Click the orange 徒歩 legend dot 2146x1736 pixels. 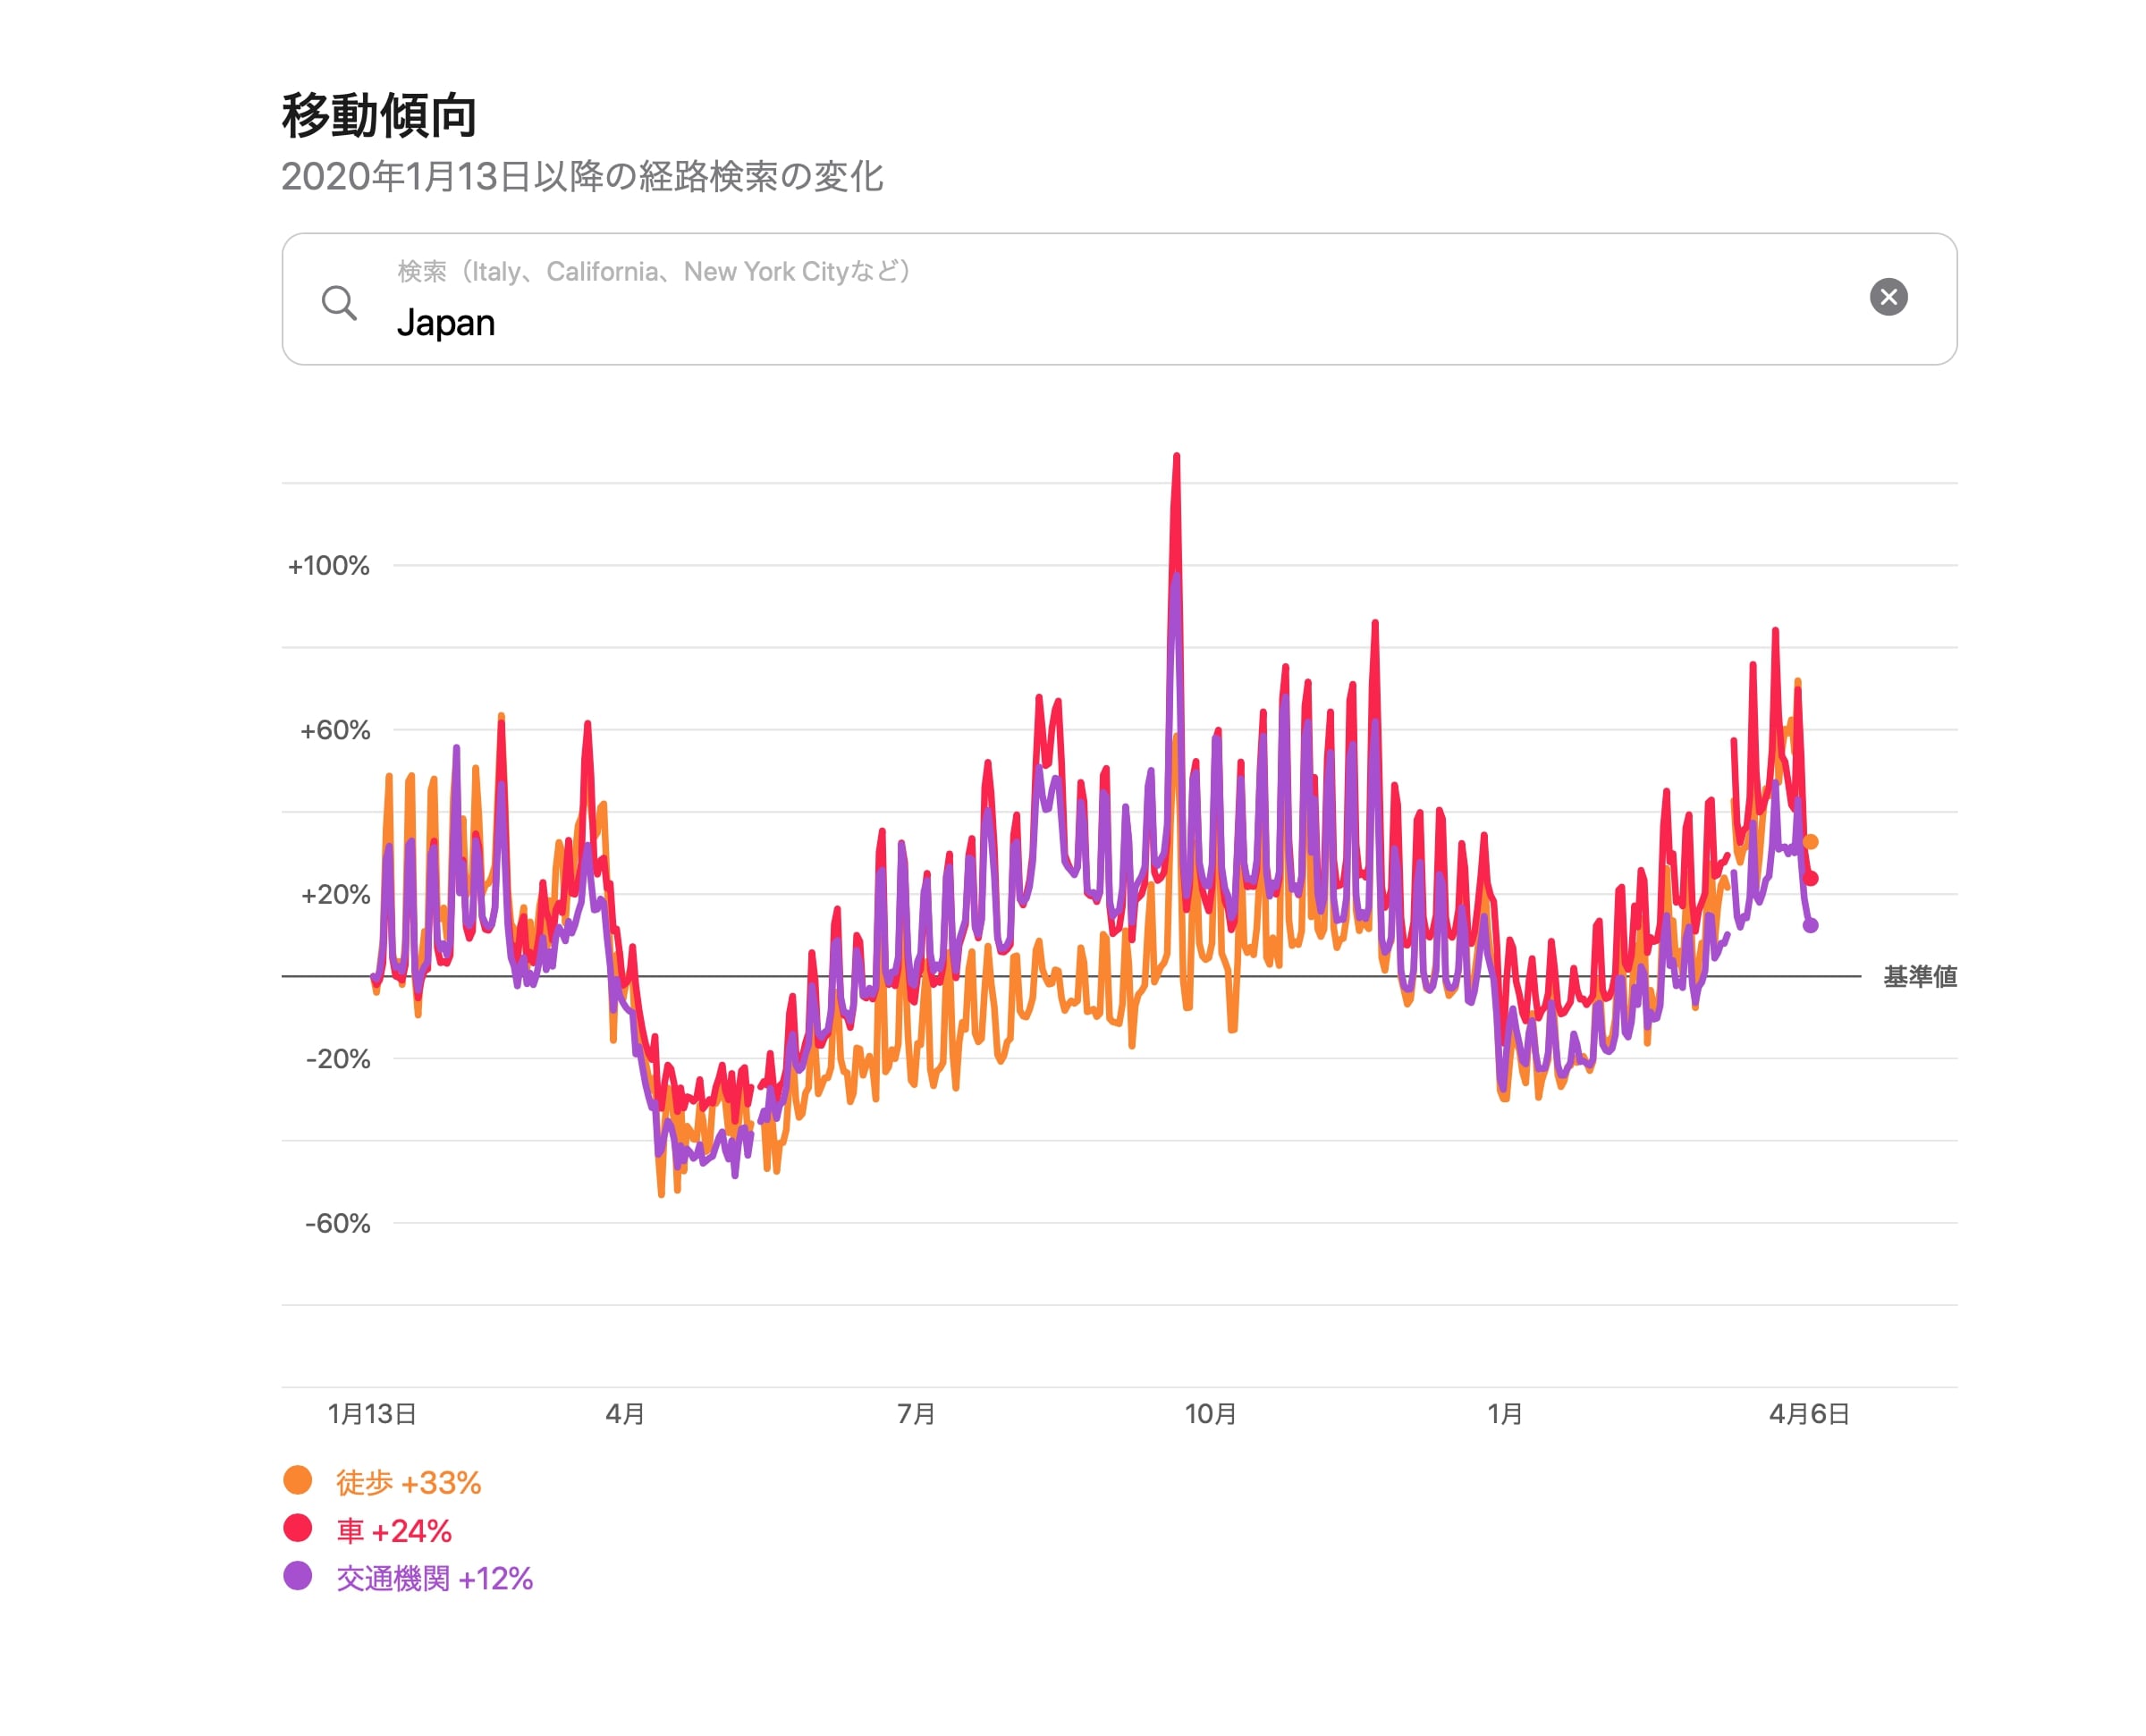point(298,1480)
